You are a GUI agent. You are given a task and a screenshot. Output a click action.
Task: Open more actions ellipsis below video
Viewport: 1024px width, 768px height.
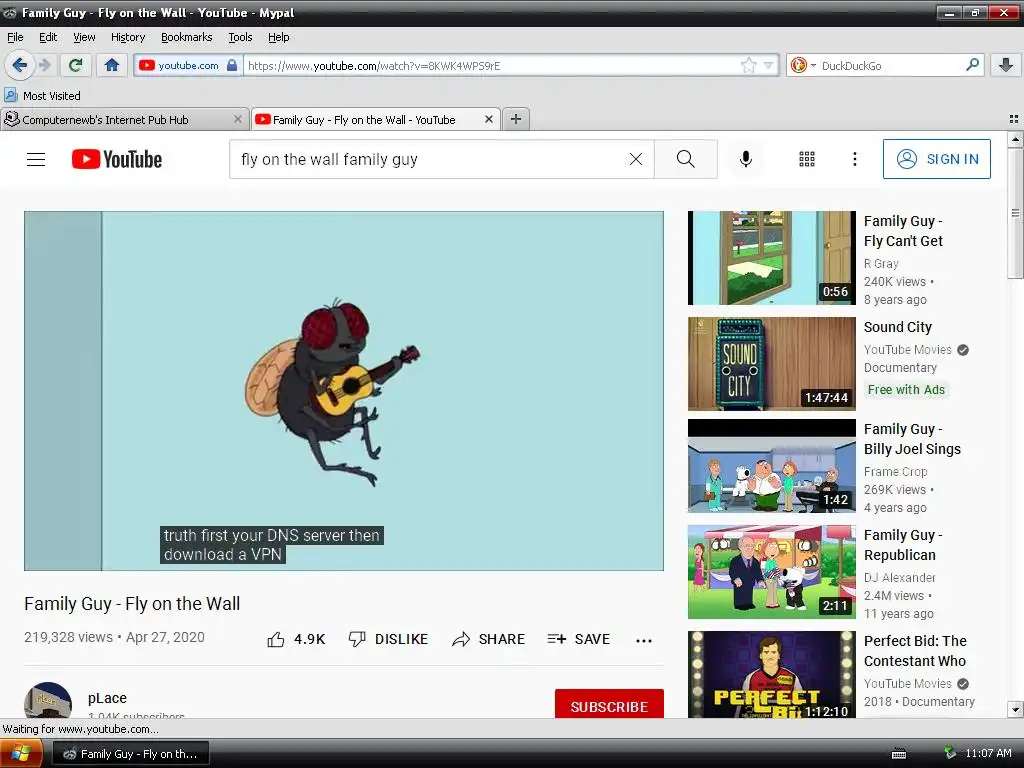click(x=644, y=640)
